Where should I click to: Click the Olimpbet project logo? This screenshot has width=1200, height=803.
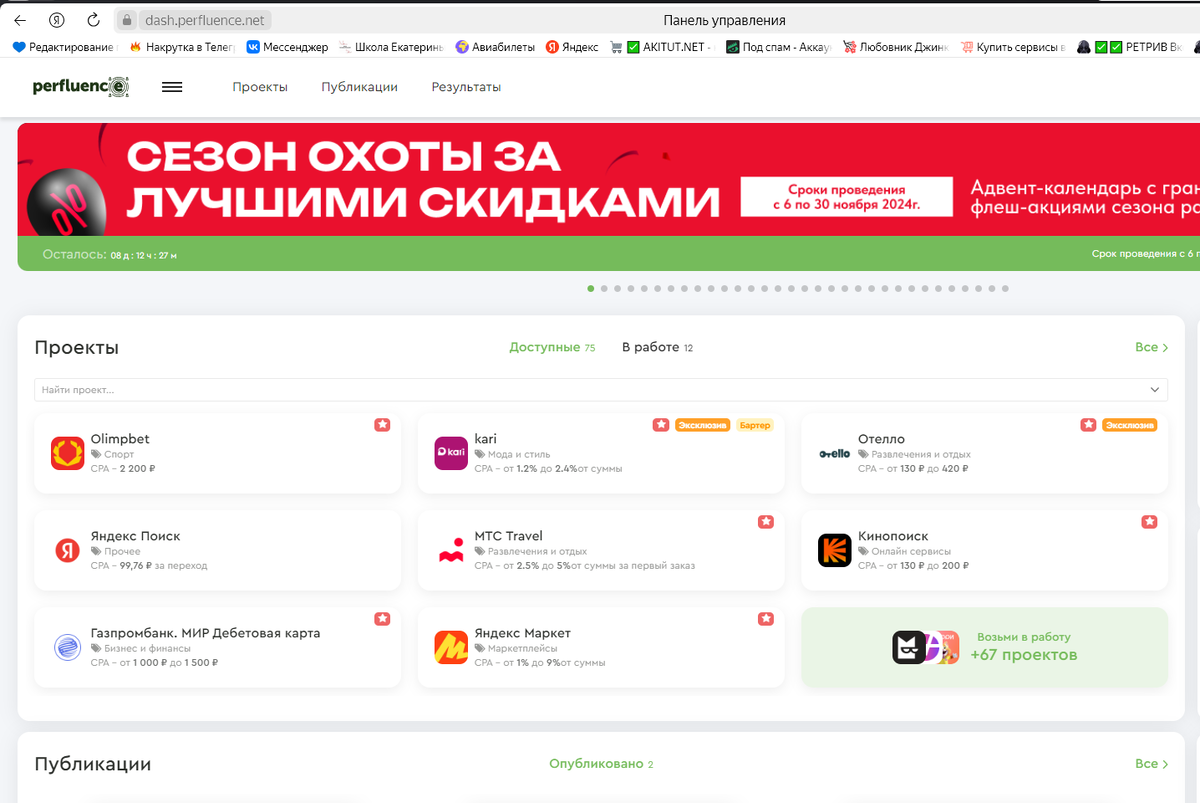pyautogui.click(x=67, y=453)
